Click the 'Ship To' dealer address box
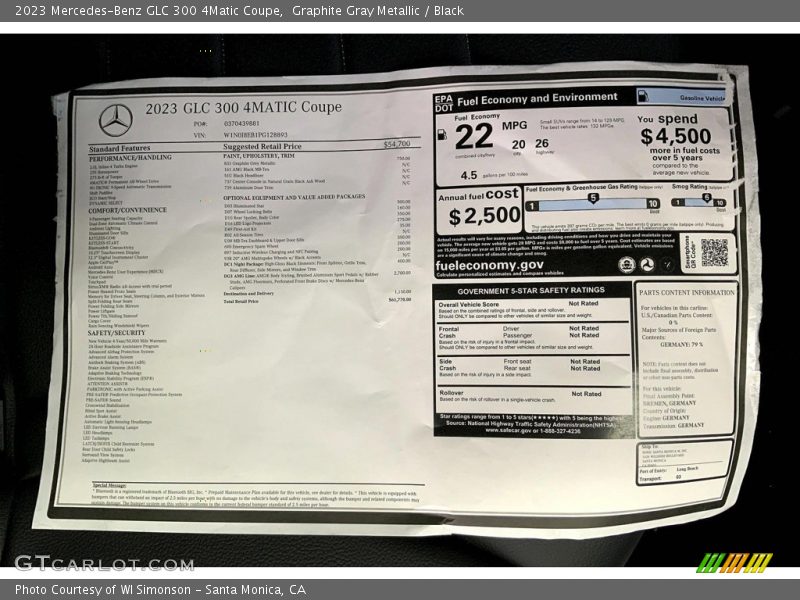 tap(685, 462)
